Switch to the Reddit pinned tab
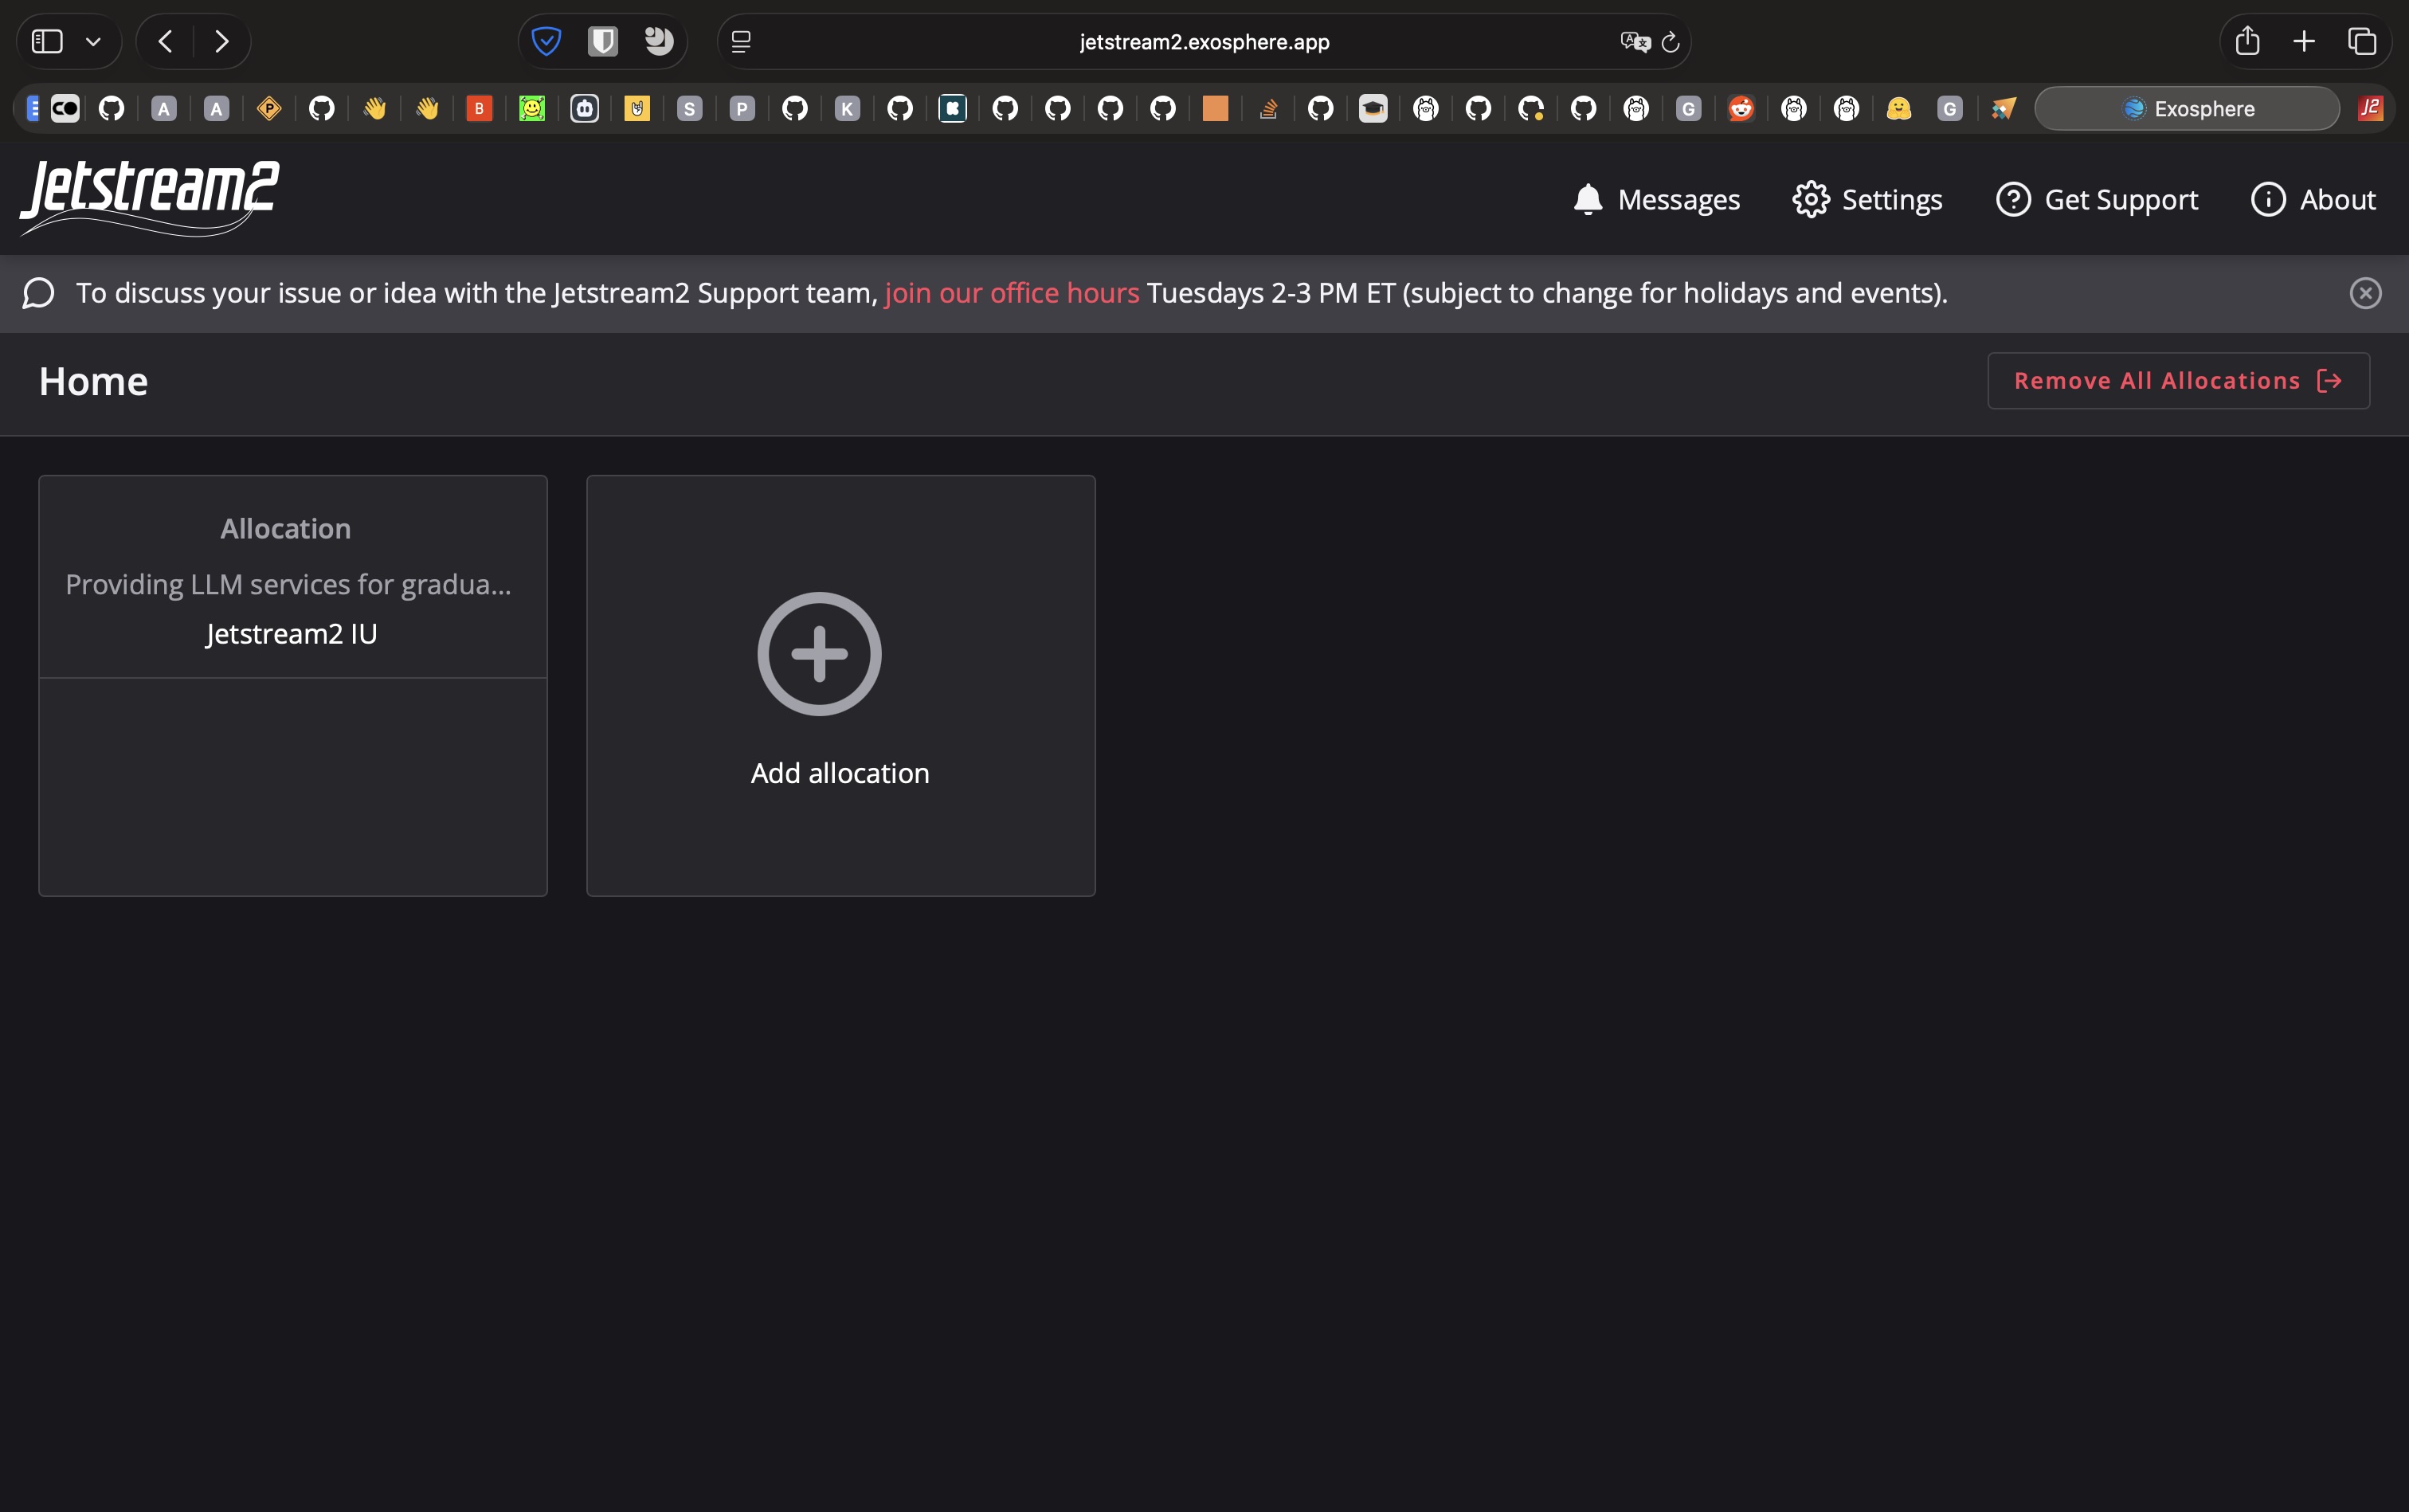Viewport: 2409px width, 1512px height. (1741, 108)
